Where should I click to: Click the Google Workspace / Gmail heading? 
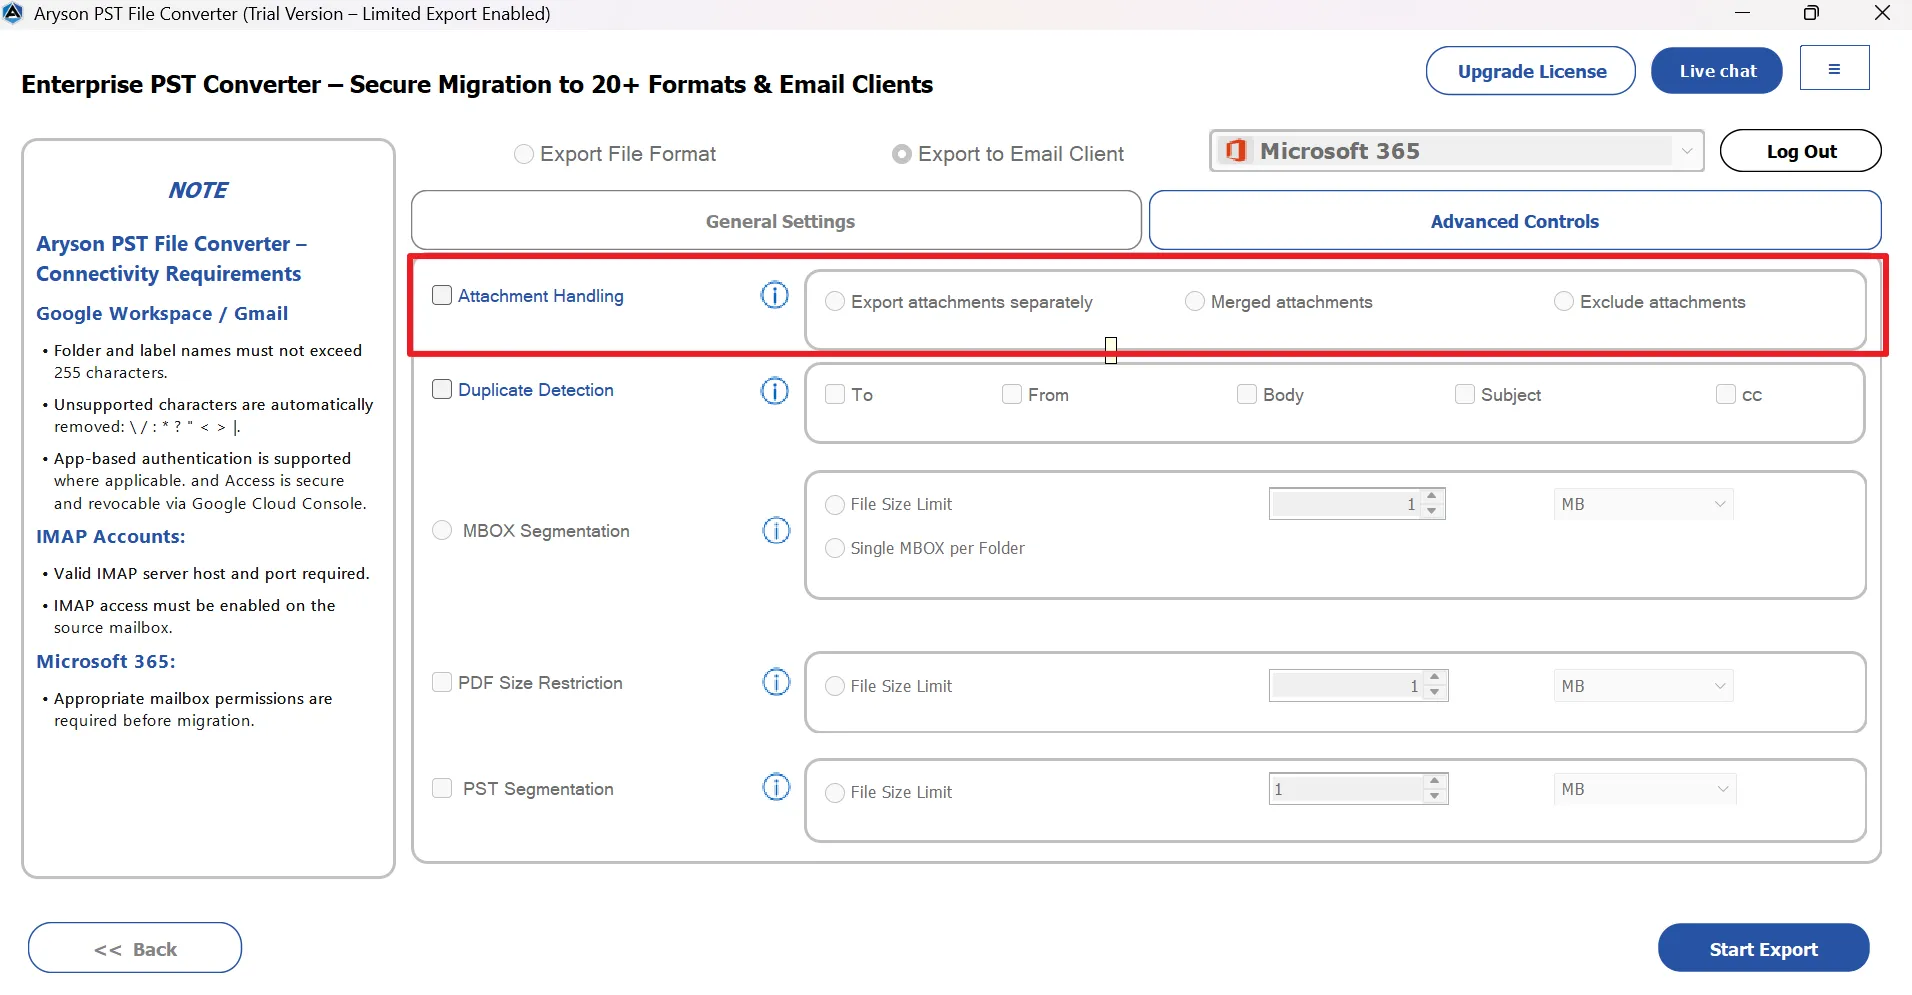(162, 313)
